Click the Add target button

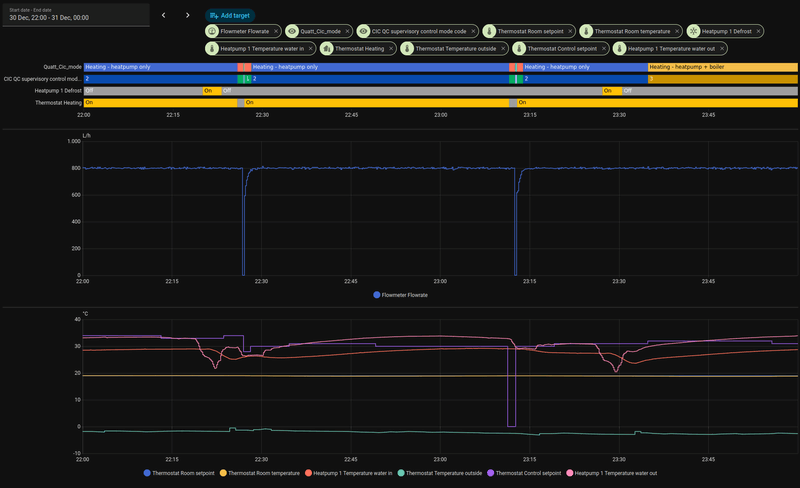click(230, 15)
